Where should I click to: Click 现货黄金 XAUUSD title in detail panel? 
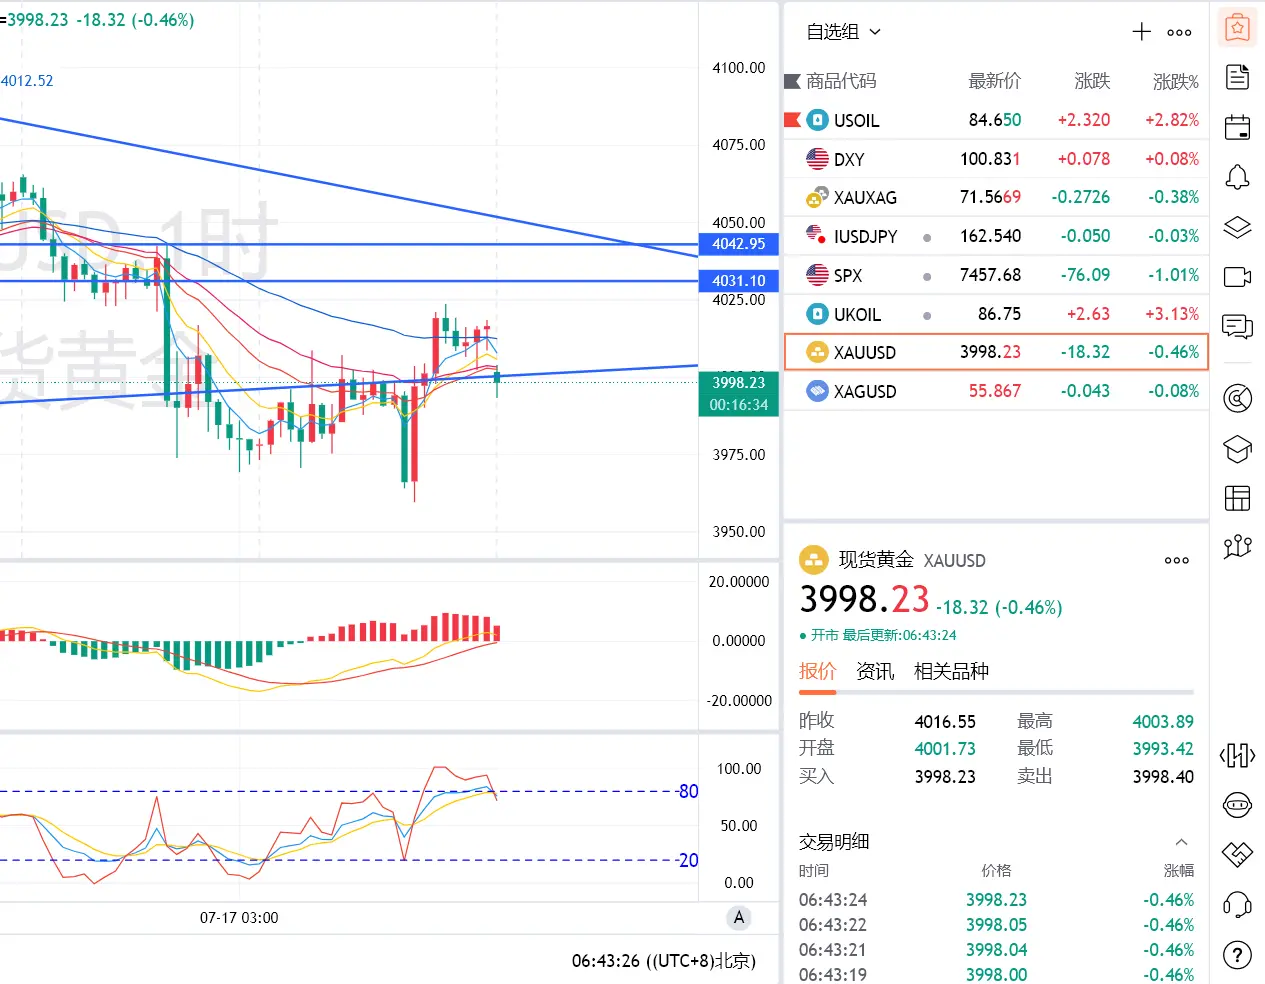[911, 560]
